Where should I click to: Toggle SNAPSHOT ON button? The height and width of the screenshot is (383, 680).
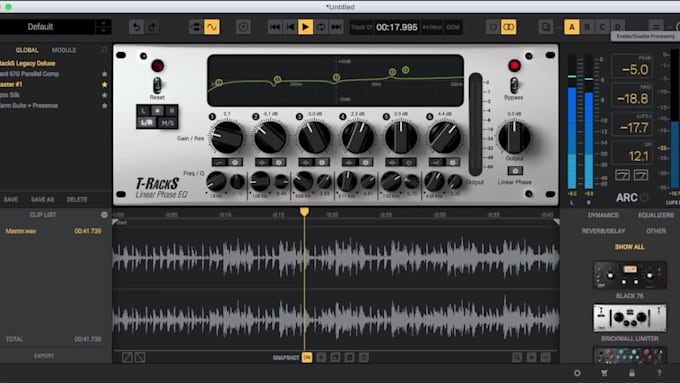pos(307,357)
